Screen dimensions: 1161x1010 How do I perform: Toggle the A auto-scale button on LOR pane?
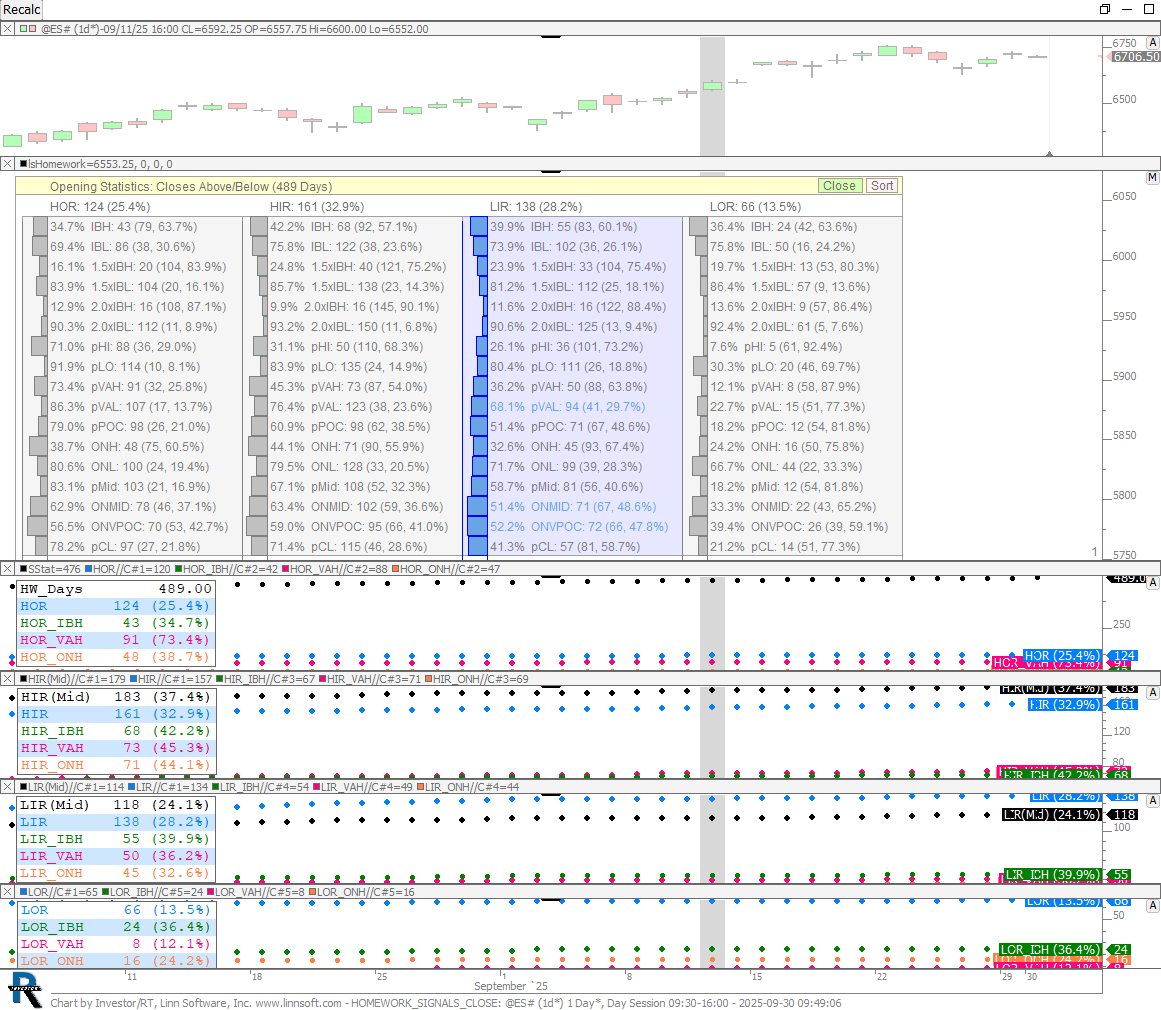click(1152, 905)
